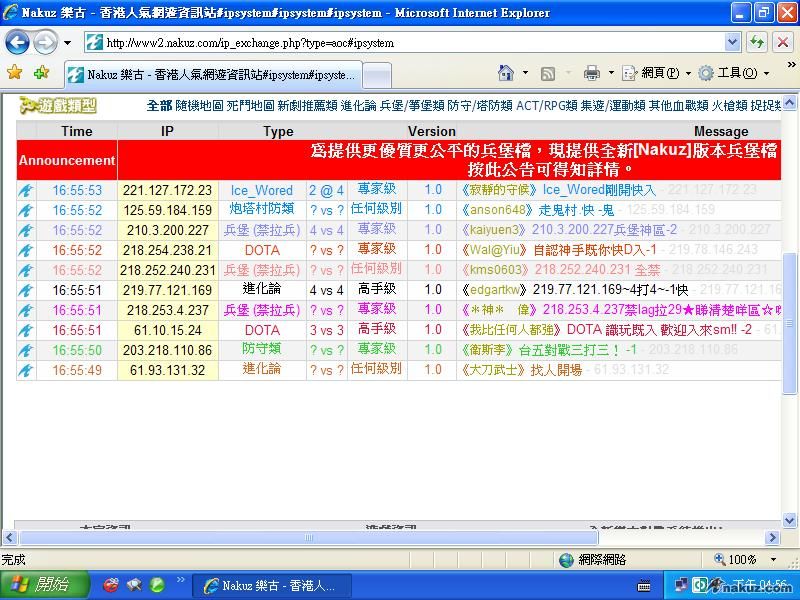Screen dimensions: 800x600
Task: Switch to the Nakuz 樂古 browser tab
Action: click(210, 75)
